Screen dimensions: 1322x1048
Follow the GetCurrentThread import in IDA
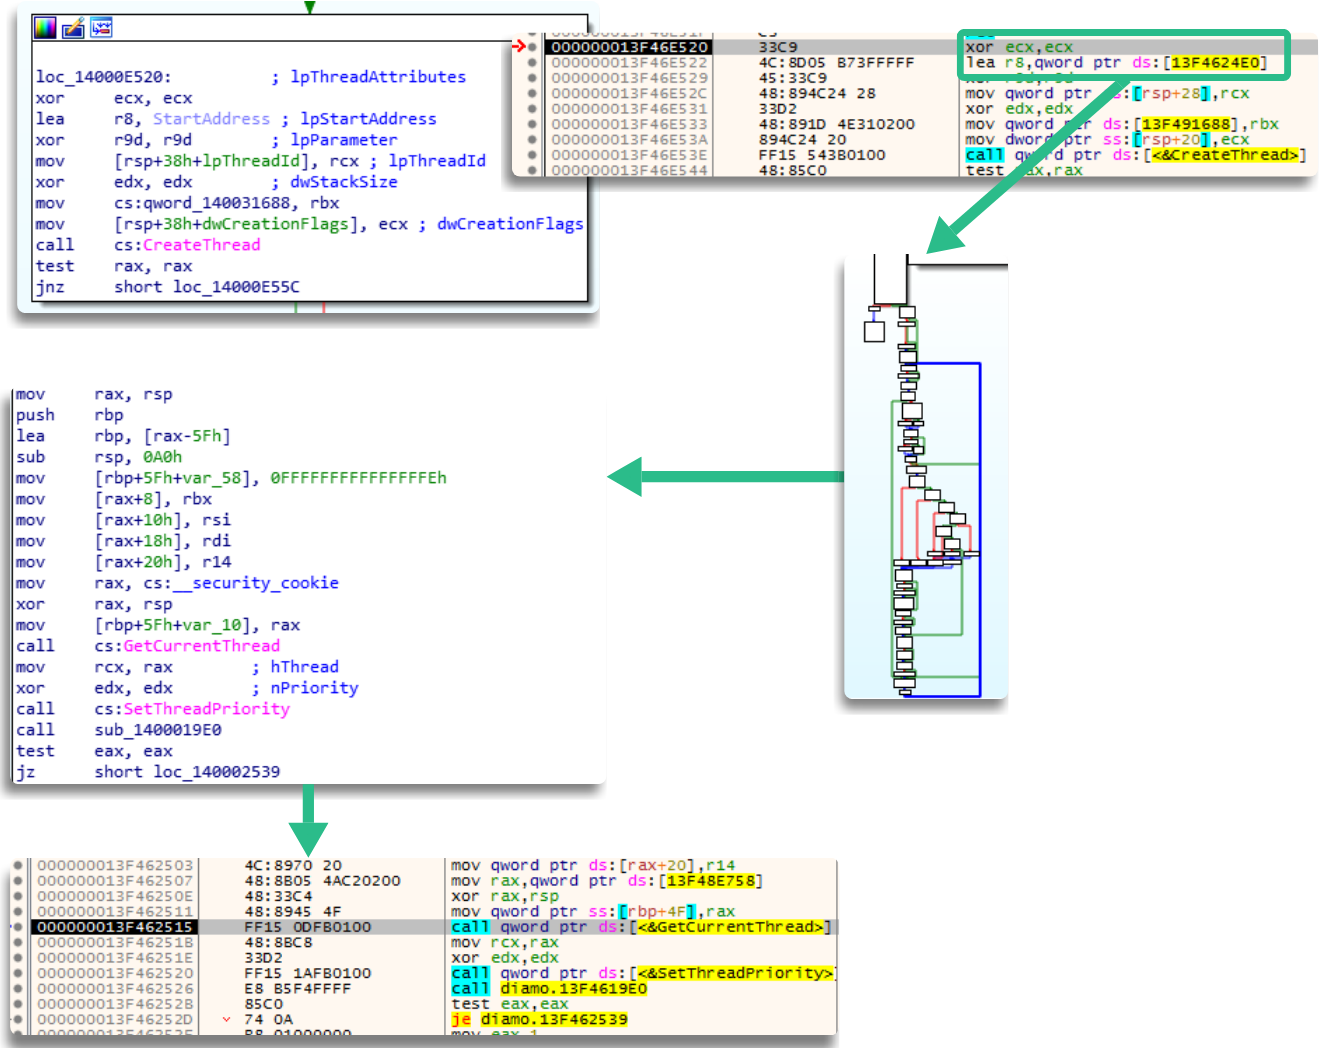tap(201, 646)
